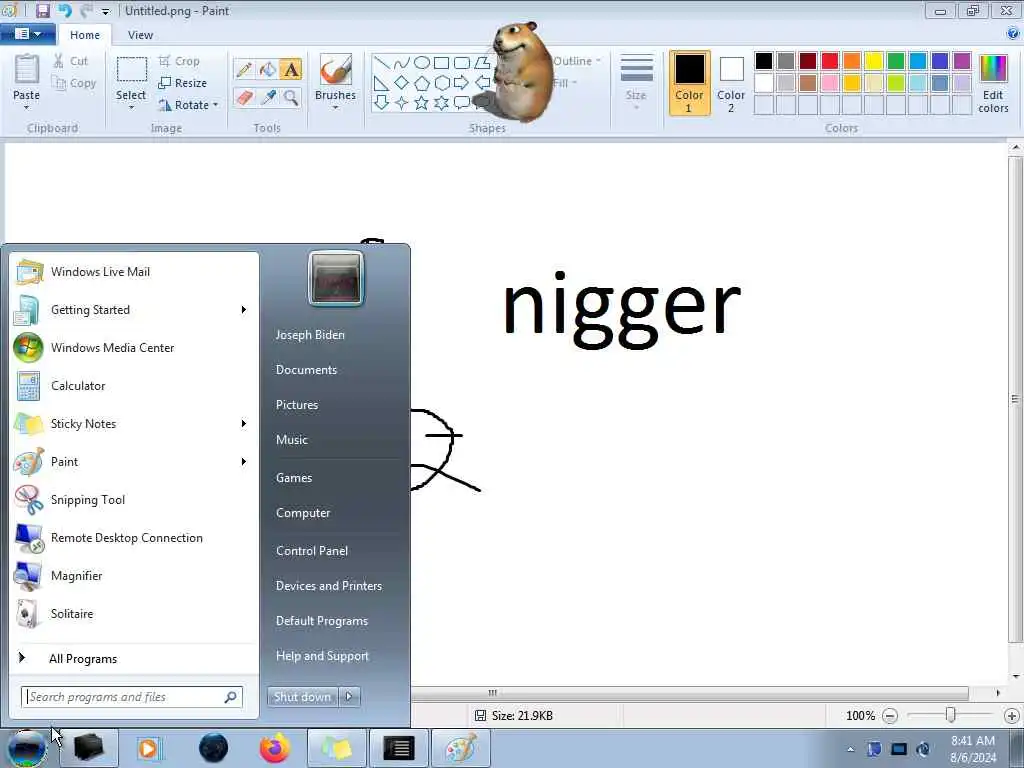
Task: Choose the Down arrow shape
Action: 382,103
